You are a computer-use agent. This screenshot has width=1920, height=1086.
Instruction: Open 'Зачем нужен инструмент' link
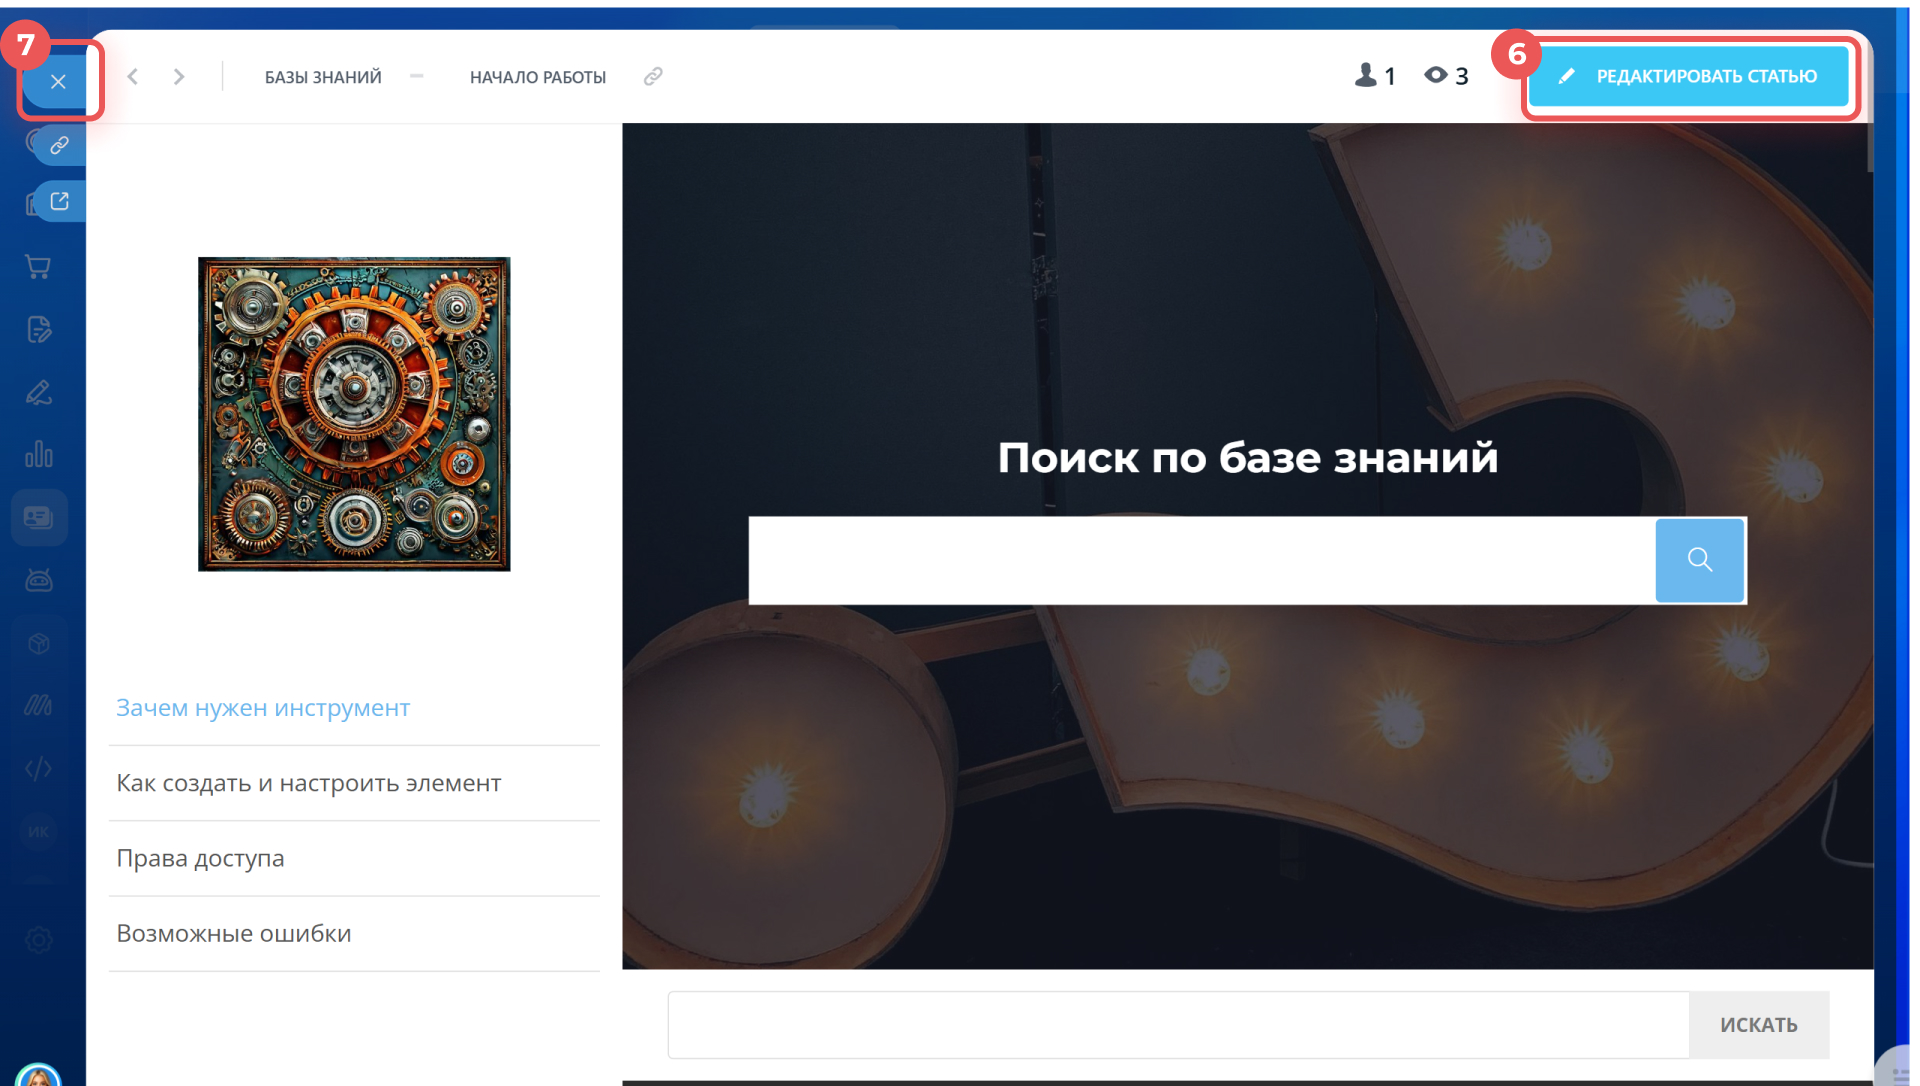coord(263,708)
